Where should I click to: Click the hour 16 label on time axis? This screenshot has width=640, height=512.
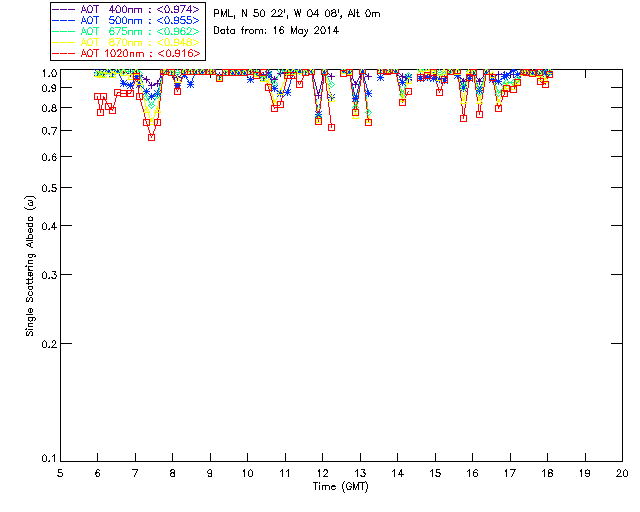tap(472, 473)
